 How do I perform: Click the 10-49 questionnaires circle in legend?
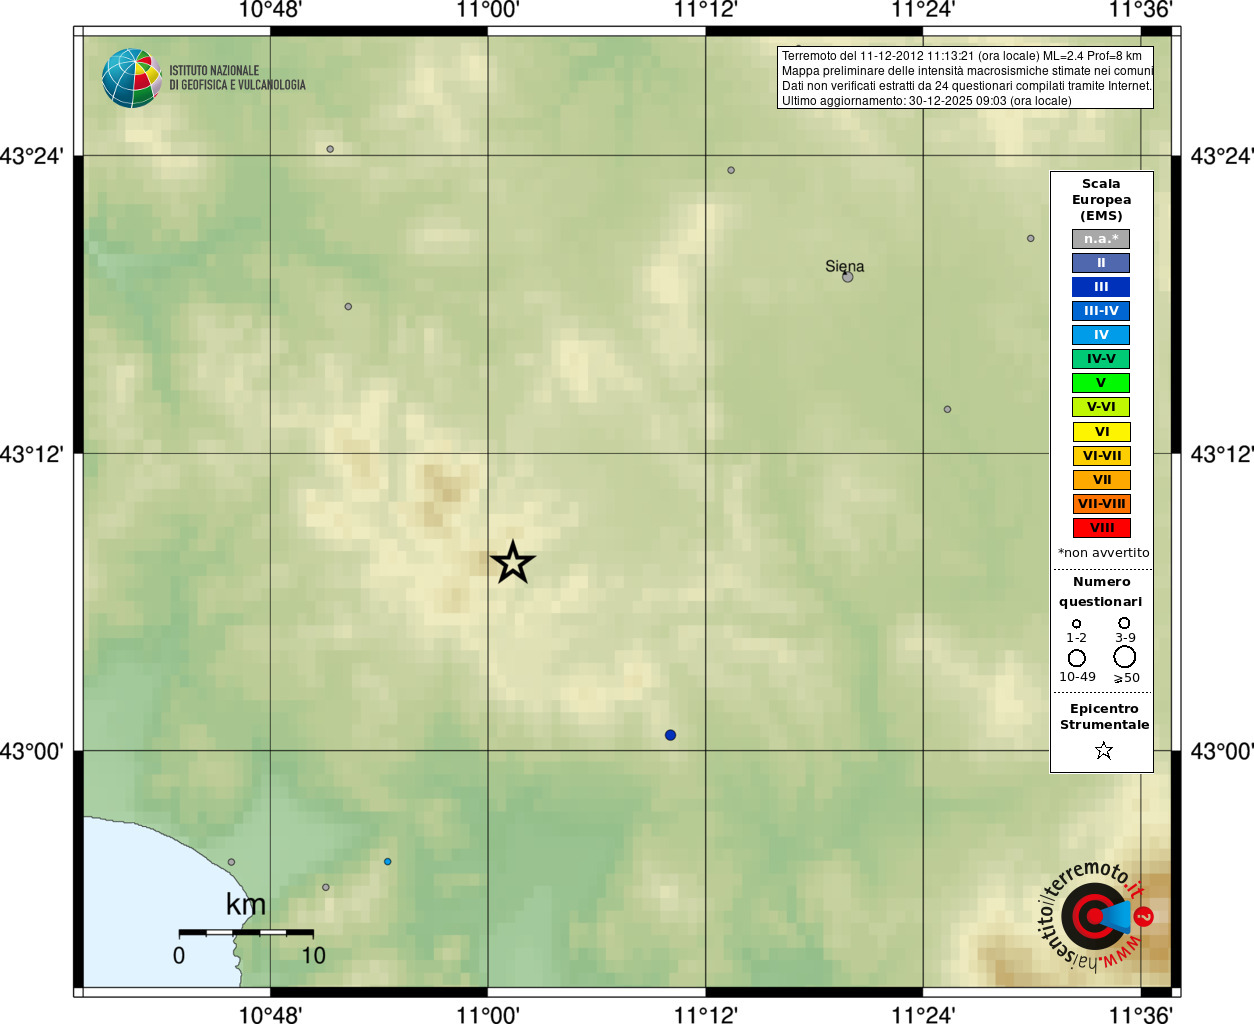click(1077, 658)
